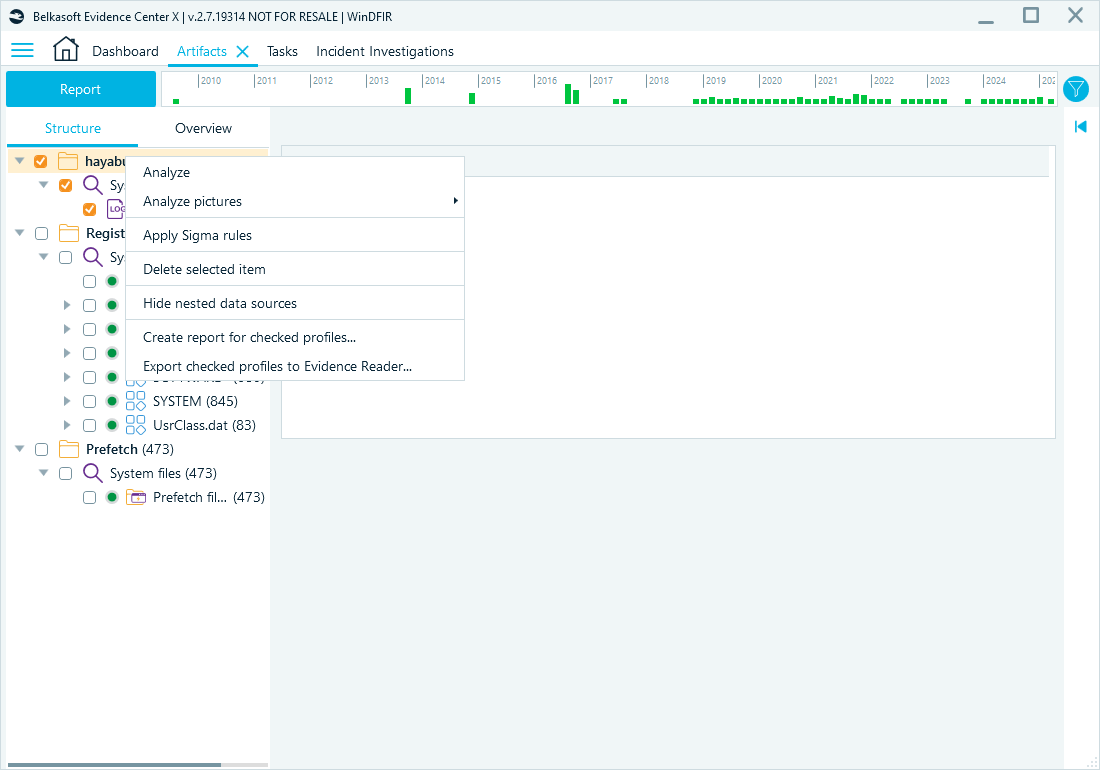Collapse the hayabusa tree node
1100x770 pixels.
20,161
